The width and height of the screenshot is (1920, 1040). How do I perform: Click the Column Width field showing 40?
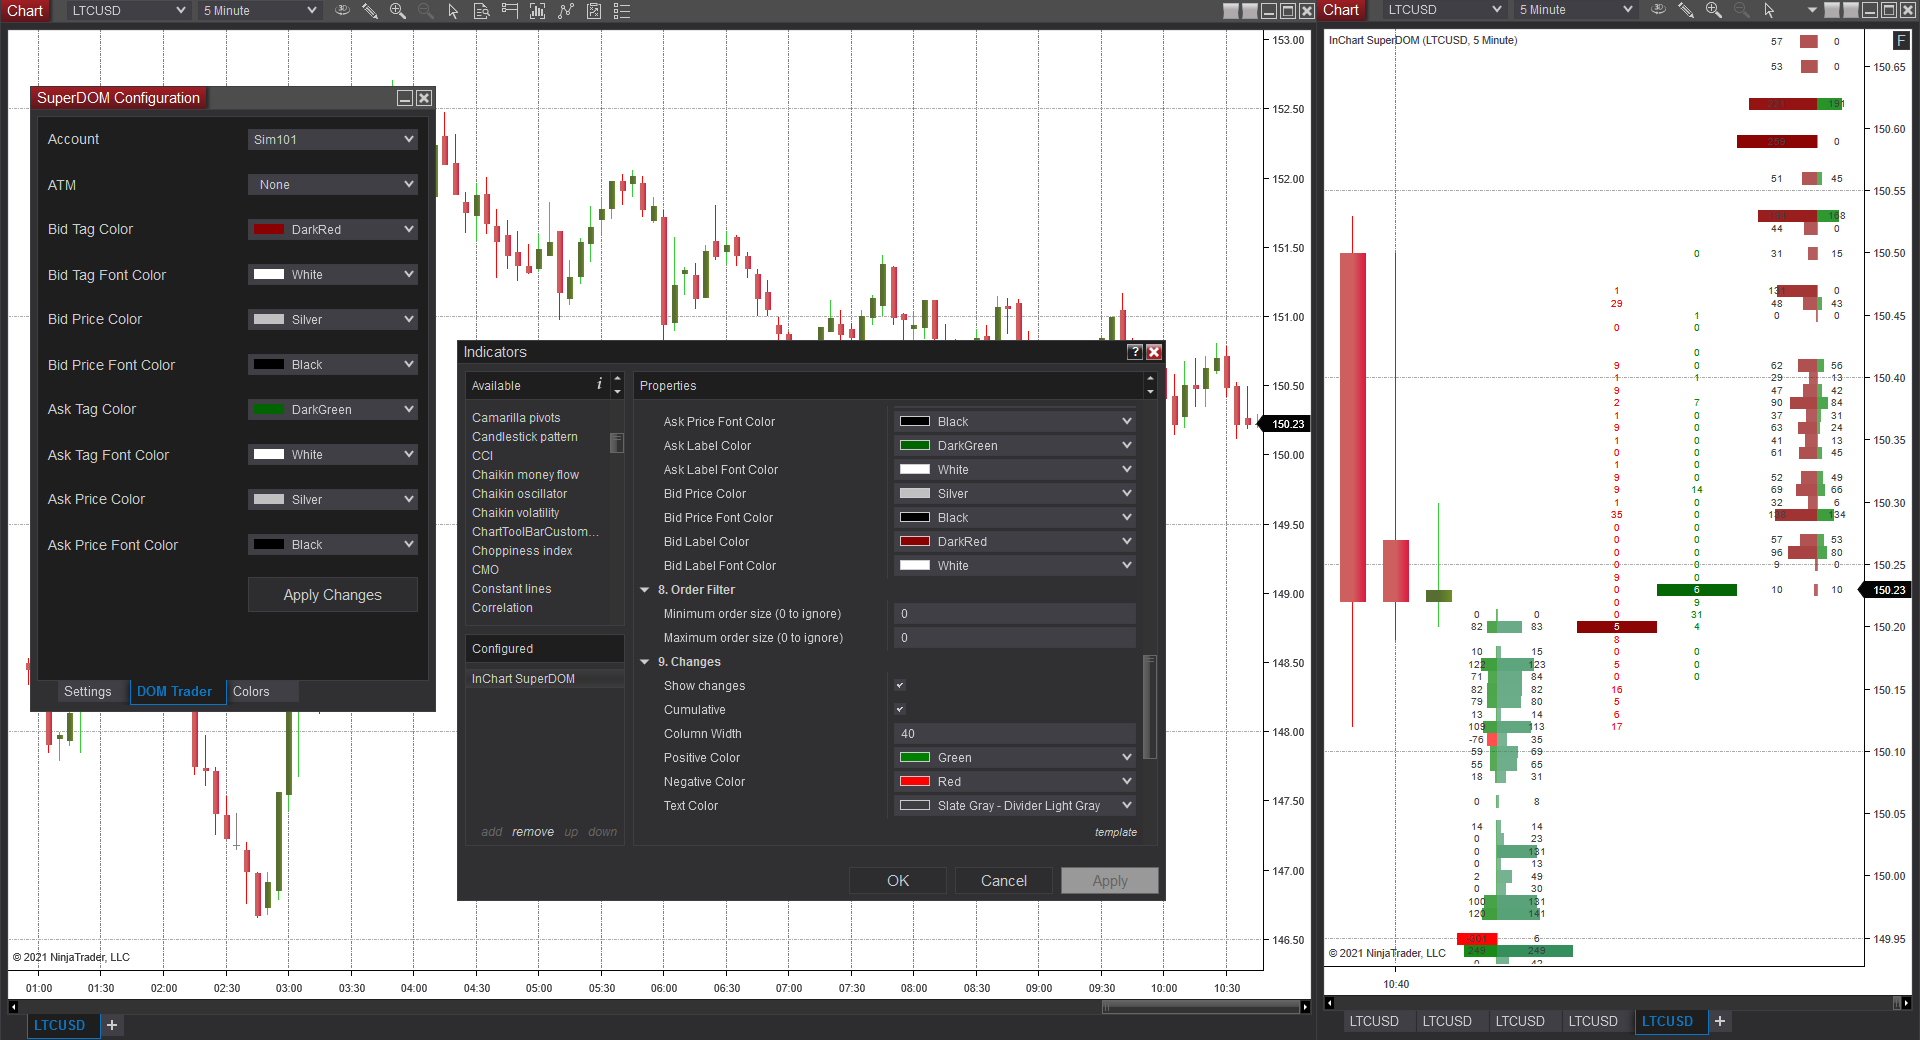click(1015, 734)
